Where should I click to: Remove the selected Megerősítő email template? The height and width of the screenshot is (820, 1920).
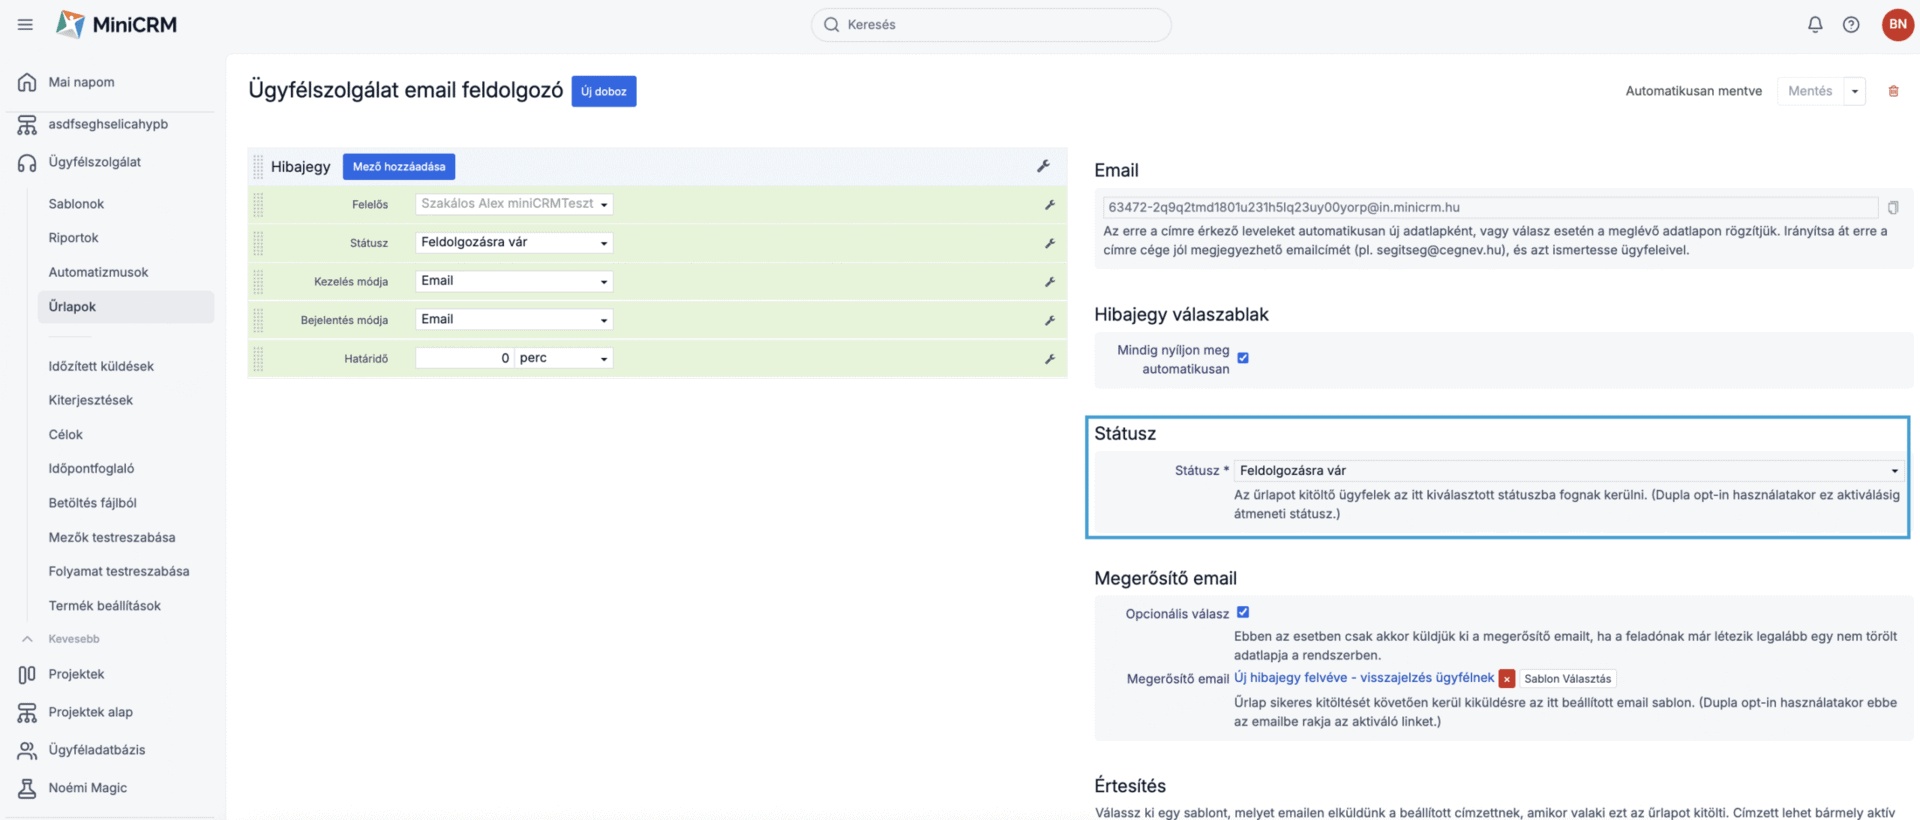pyautogui.click(x=1507, y=679)
